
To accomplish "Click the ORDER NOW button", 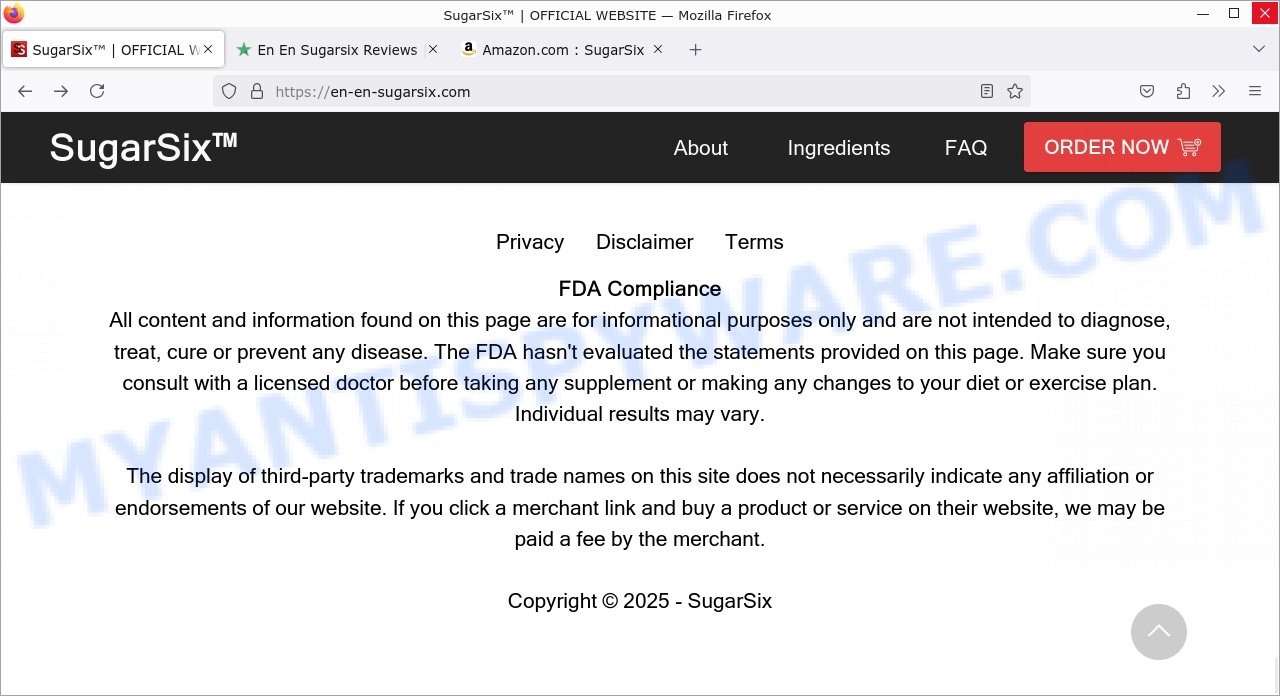I will coord(1122,147).
